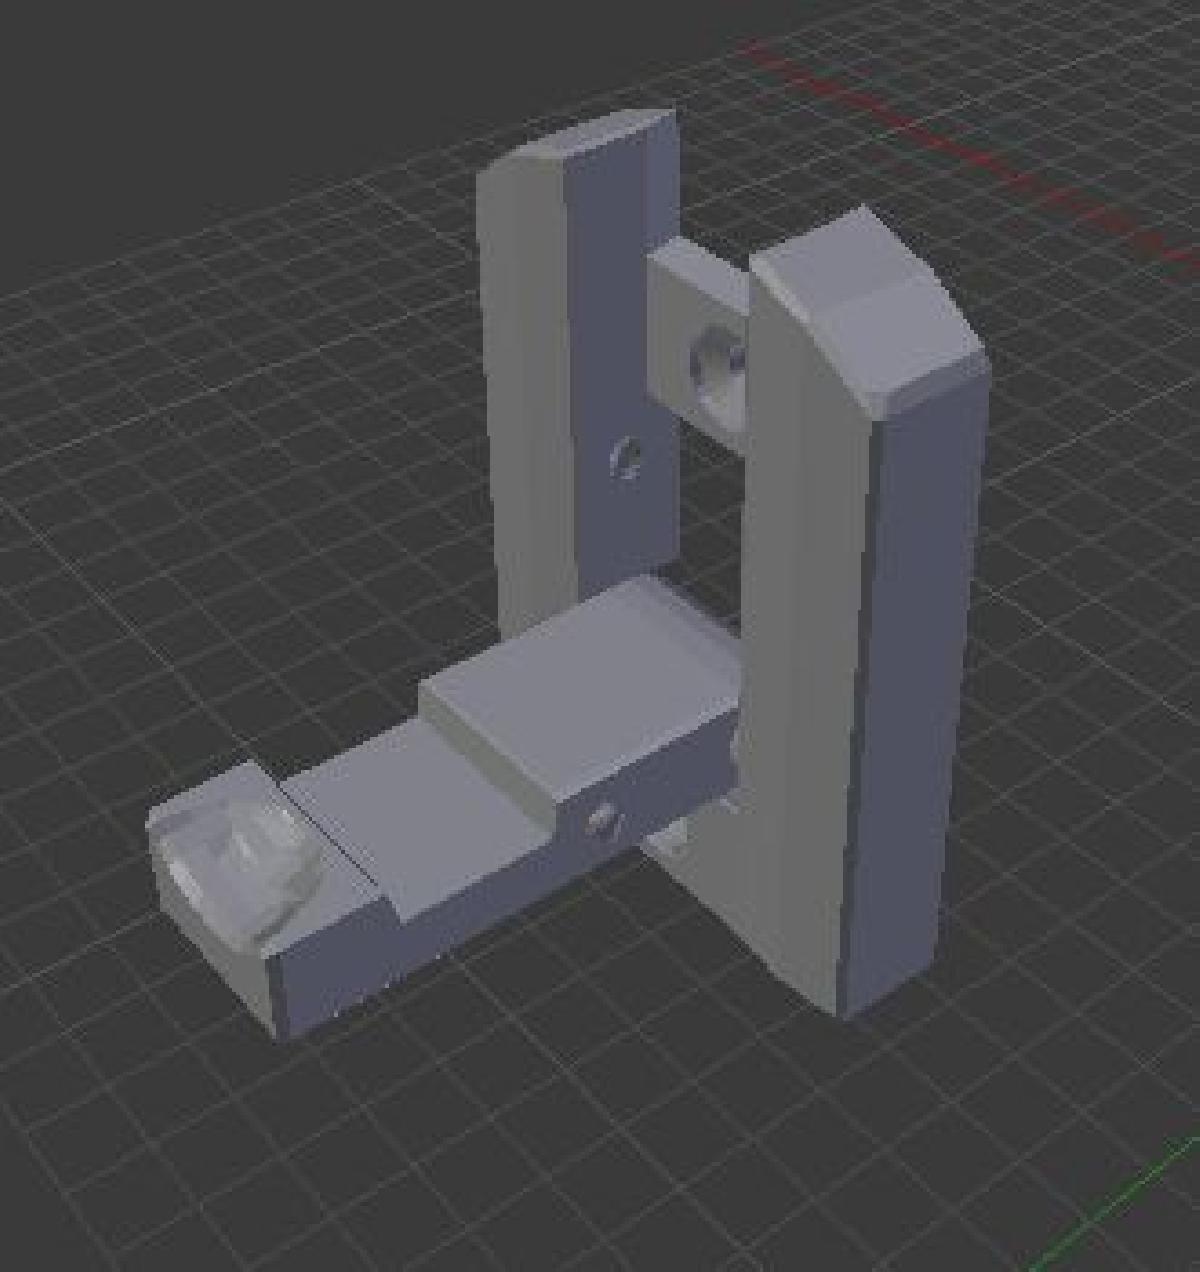Select the transparent cap on the arm end
Screen dimensions: 1200x1272
pos(235,860)
